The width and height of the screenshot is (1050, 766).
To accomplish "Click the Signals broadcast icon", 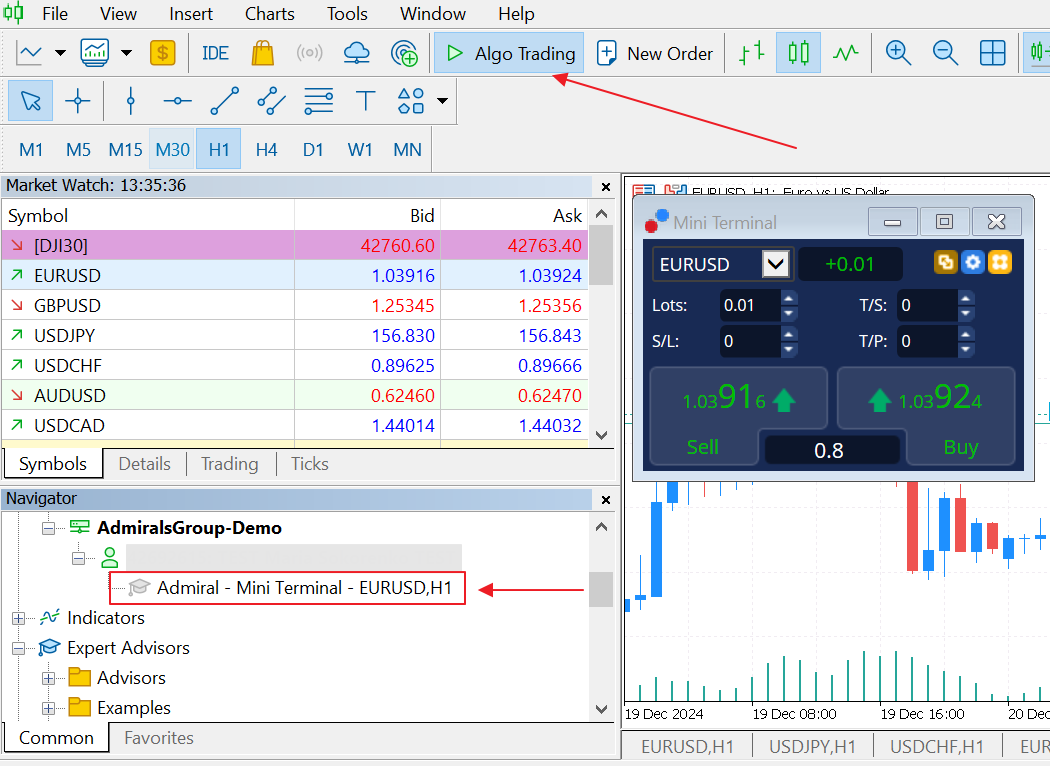I will (x=309, y=53).
